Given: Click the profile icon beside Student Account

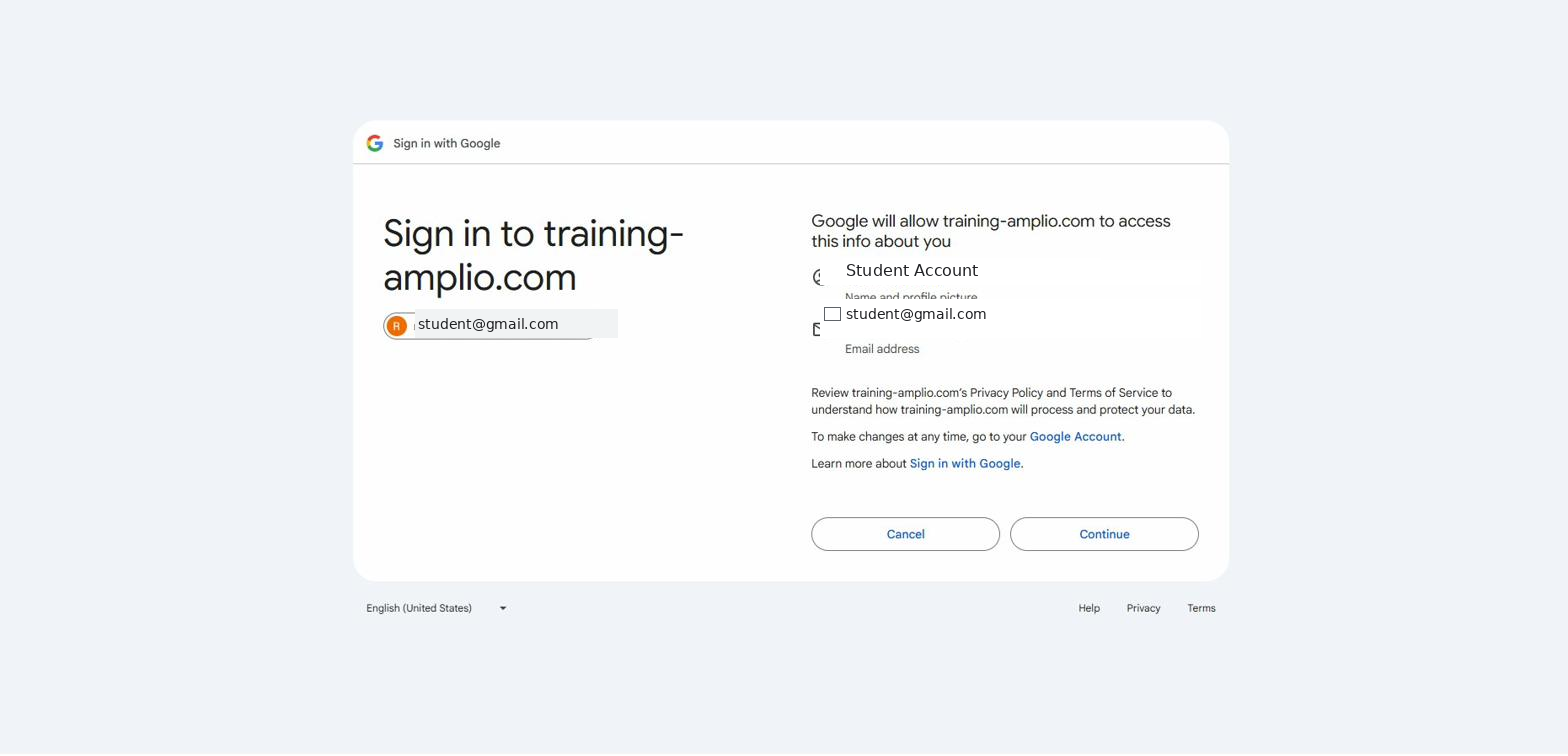Looking at the screenshot, I should pyautogui.click(x=817, y=277).
